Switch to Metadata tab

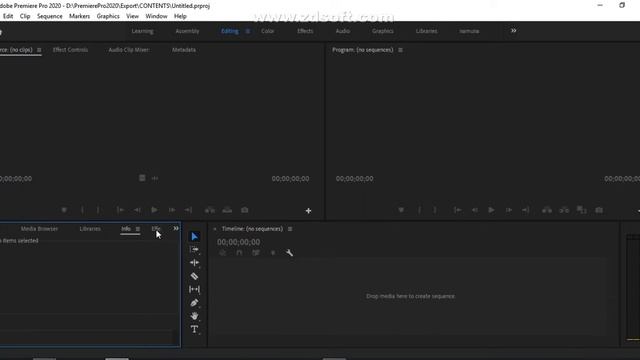(x=184, y=50)
